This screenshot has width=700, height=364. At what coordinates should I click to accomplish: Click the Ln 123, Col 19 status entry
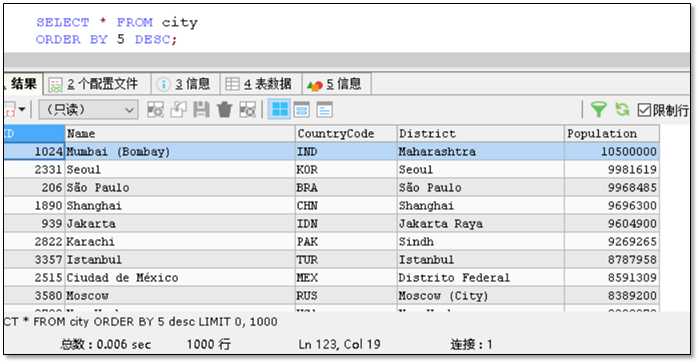pyautogui.click(x=339, y=344)
